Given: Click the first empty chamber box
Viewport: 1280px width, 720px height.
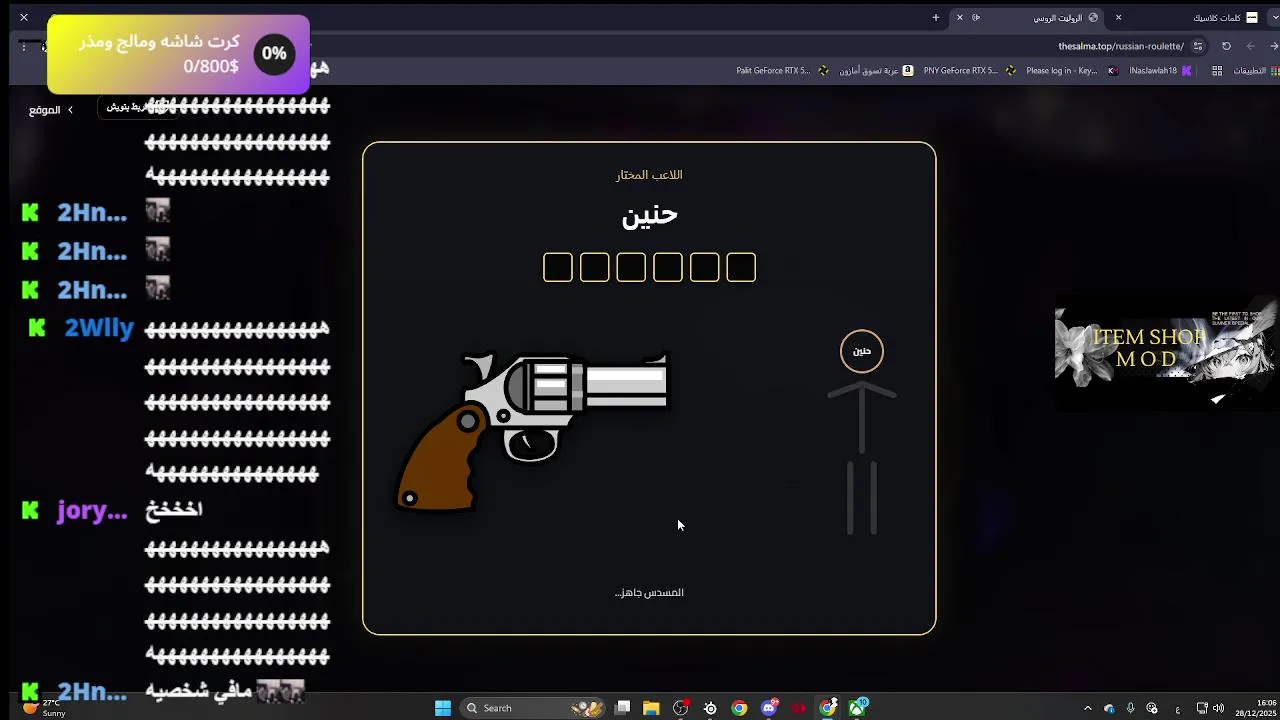Looking at the screenshot, I should 558,267.
